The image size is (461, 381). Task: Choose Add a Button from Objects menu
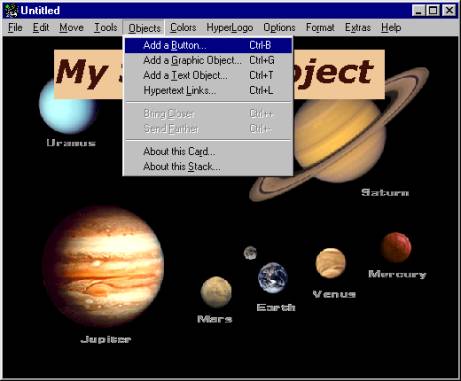208,45
